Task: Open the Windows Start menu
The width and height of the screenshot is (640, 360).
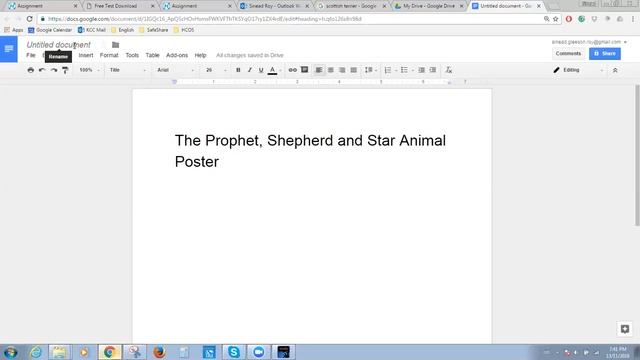Action: (10, 352)
